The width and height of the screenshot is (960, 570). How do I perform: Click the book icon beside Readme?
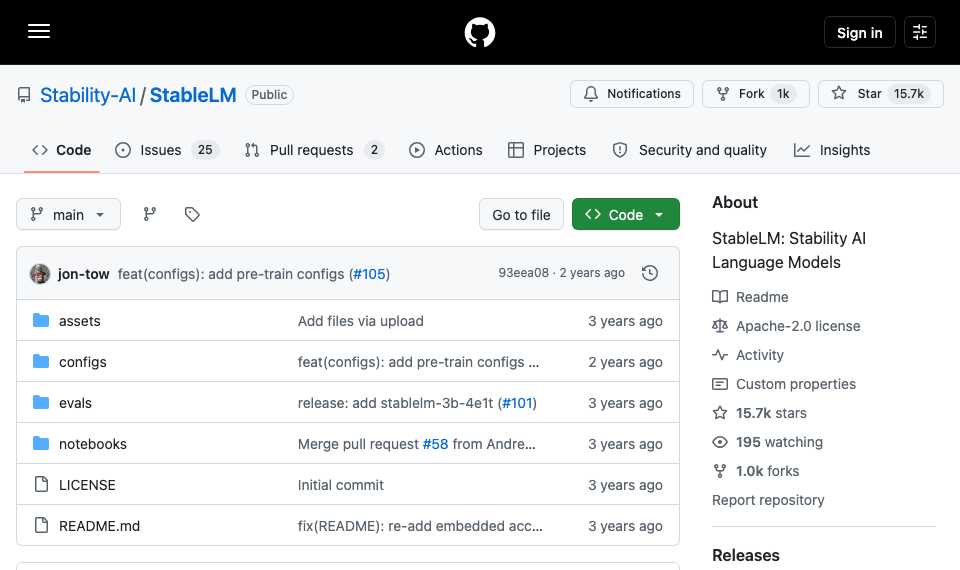(x=720, y=297)
